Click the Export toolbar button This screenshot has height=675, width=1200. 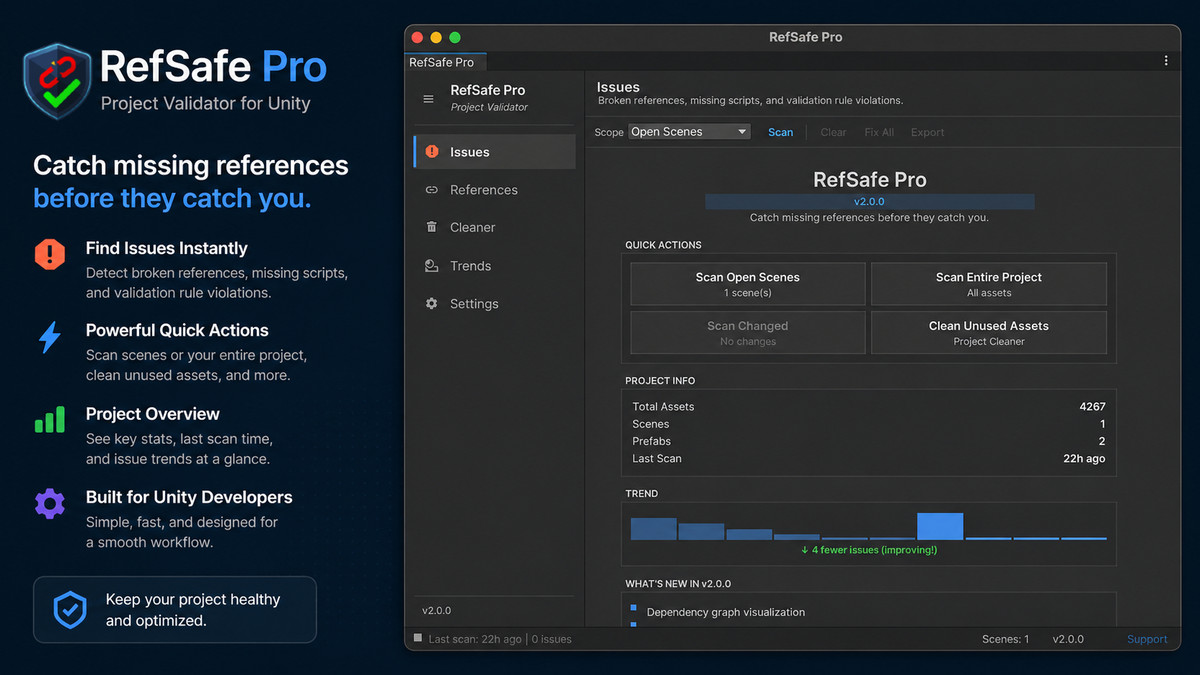[927, 132]
